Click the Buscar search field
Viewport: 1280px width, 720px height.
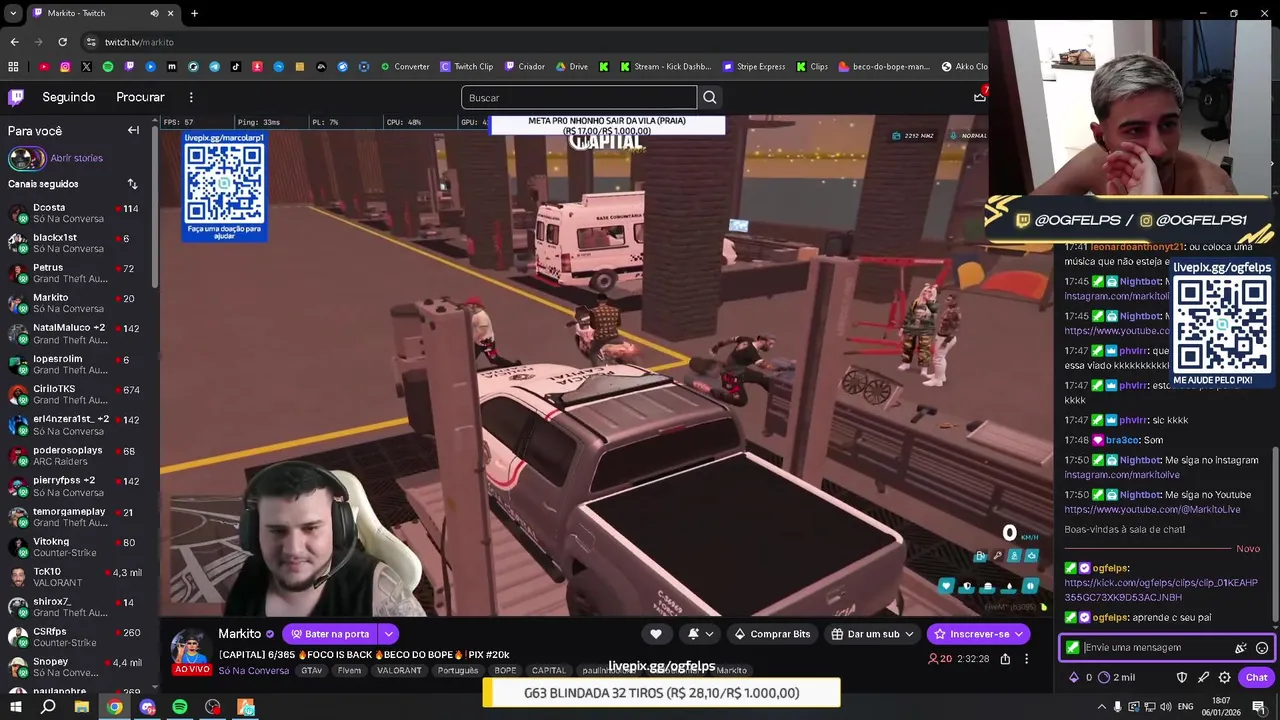[x=579, y=97]
